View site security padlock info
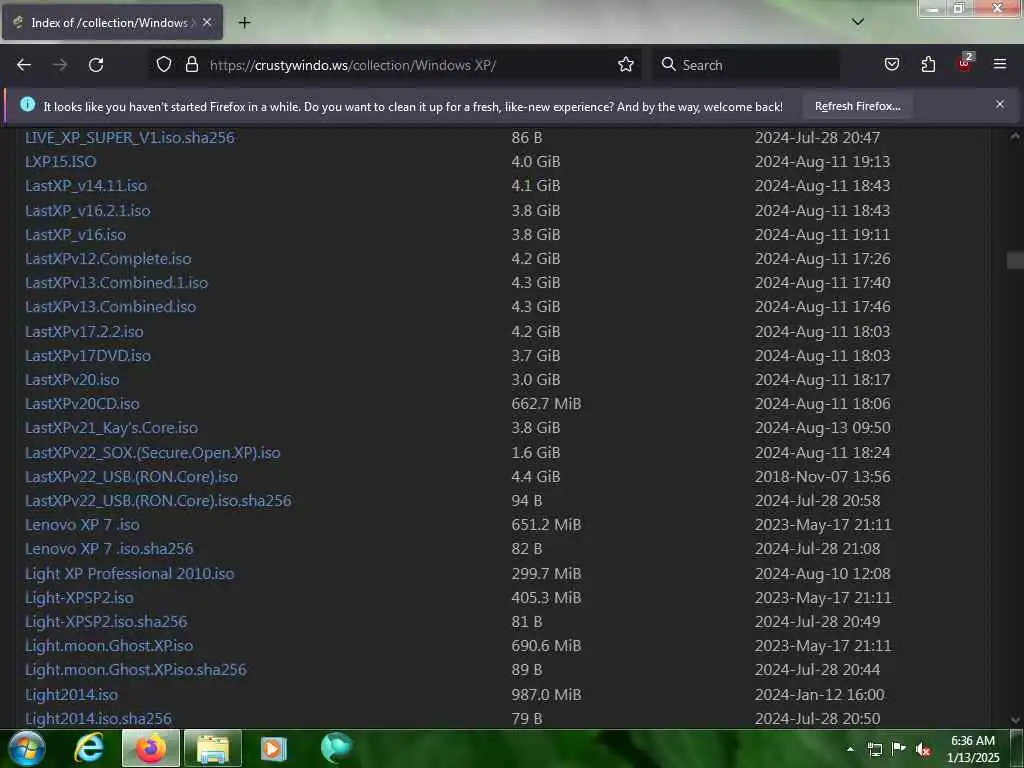Viewport: 1024px width, 768px height. pos(191,65)
